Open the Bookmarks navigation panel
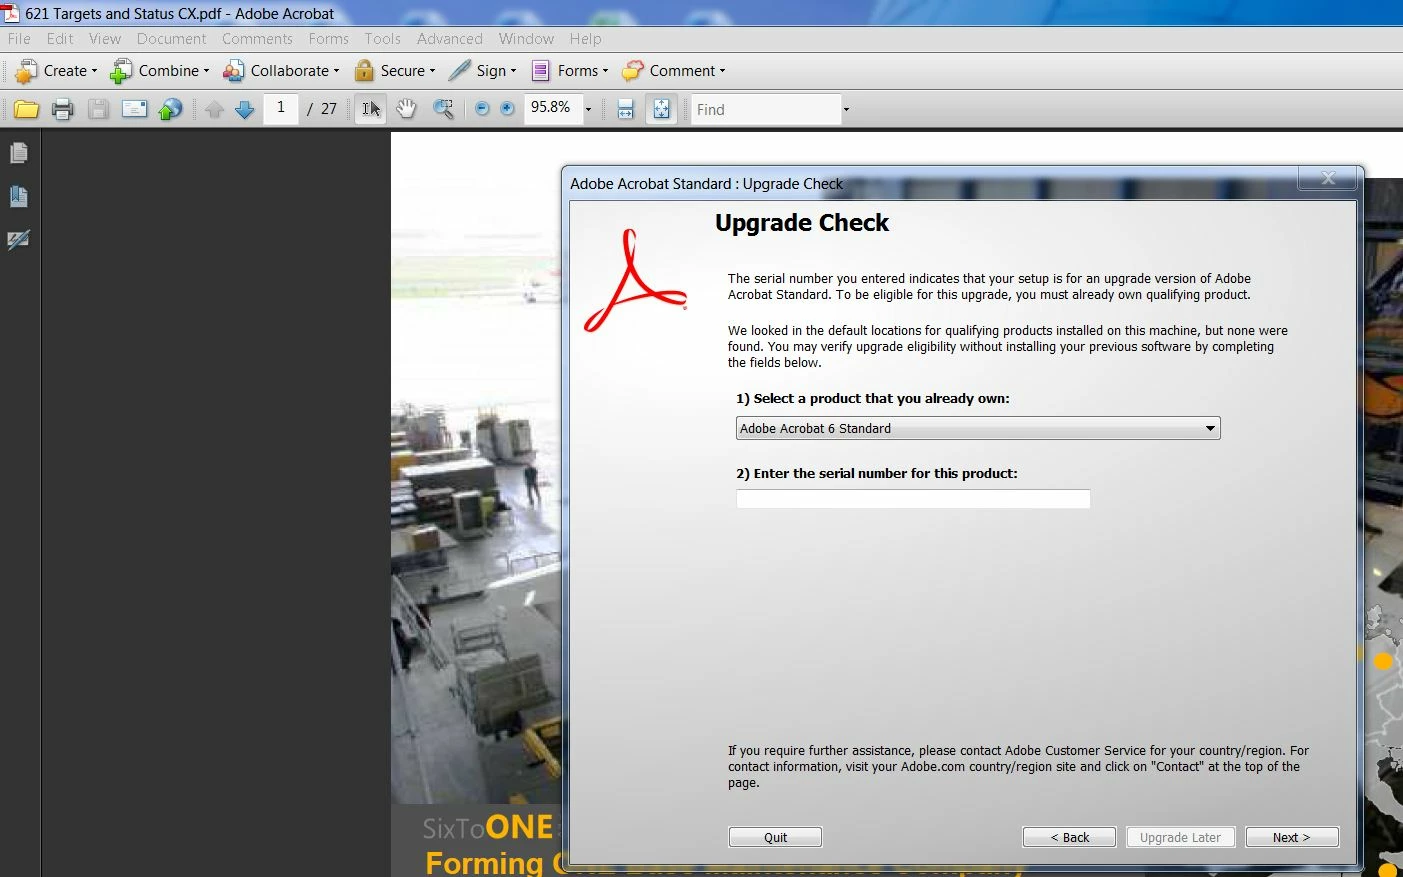 point(19,196)
